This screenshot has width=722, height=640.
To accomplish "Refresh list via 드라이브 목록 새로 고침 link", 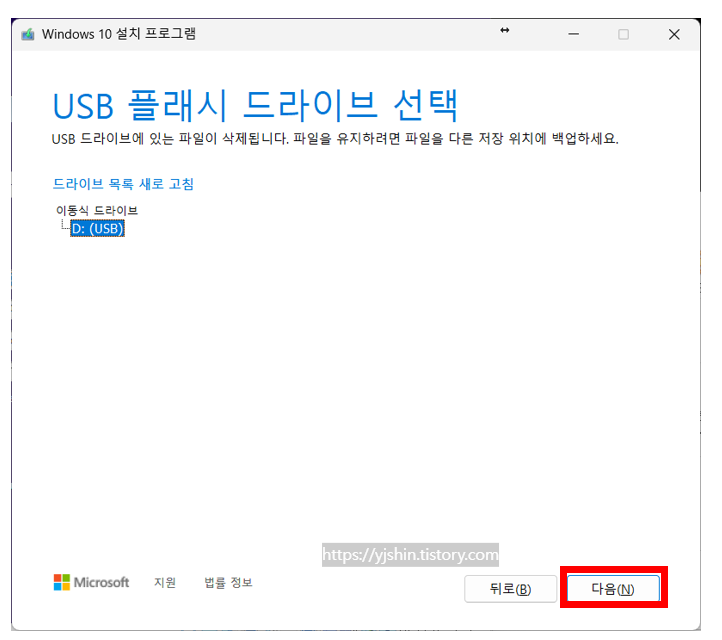I will click(x=123, y=184).
